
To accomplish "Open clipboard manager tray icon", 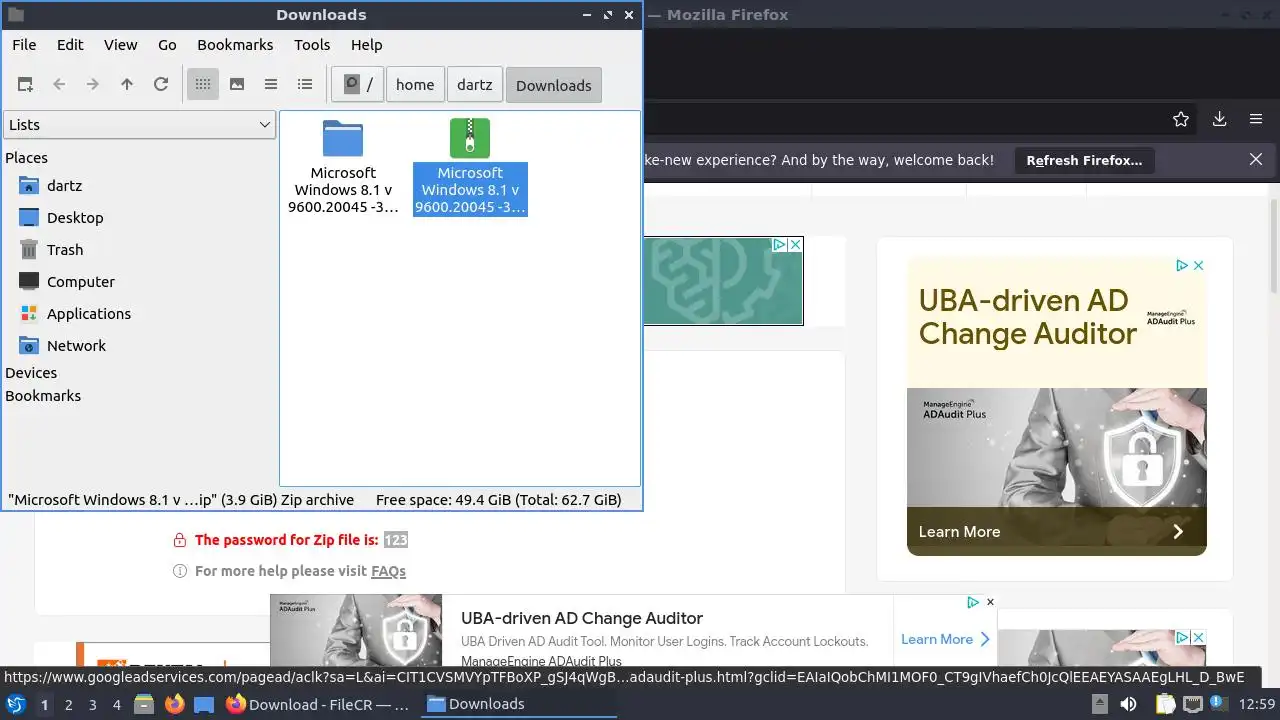I will (x=1165, y=705).
